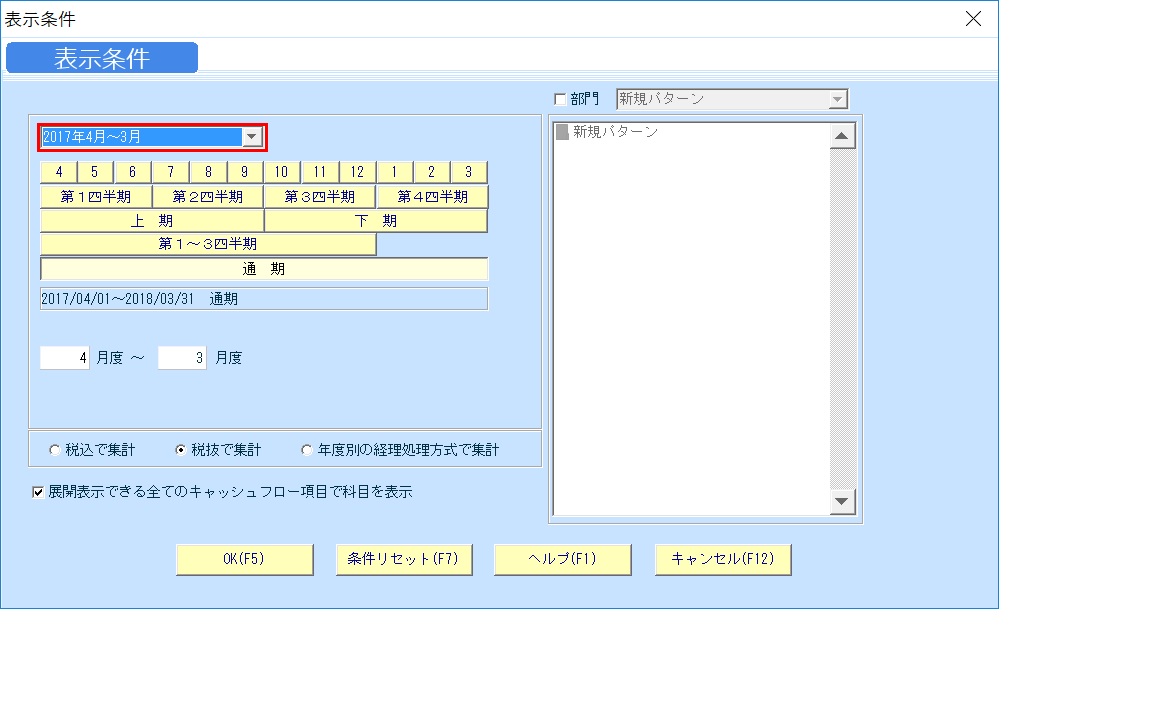Select the 通期 full-year period

(x=263, y=268)
